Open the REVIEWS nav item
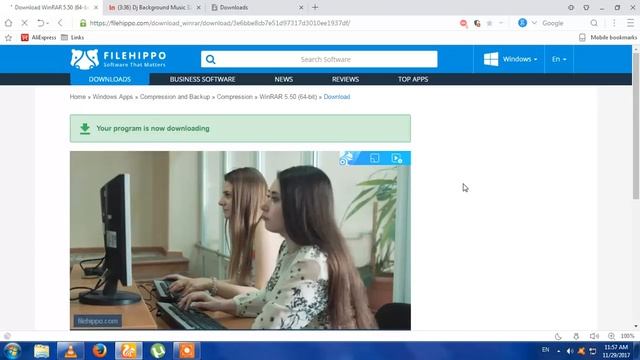The height and width of the screenshot is (360, 640). 345,79
